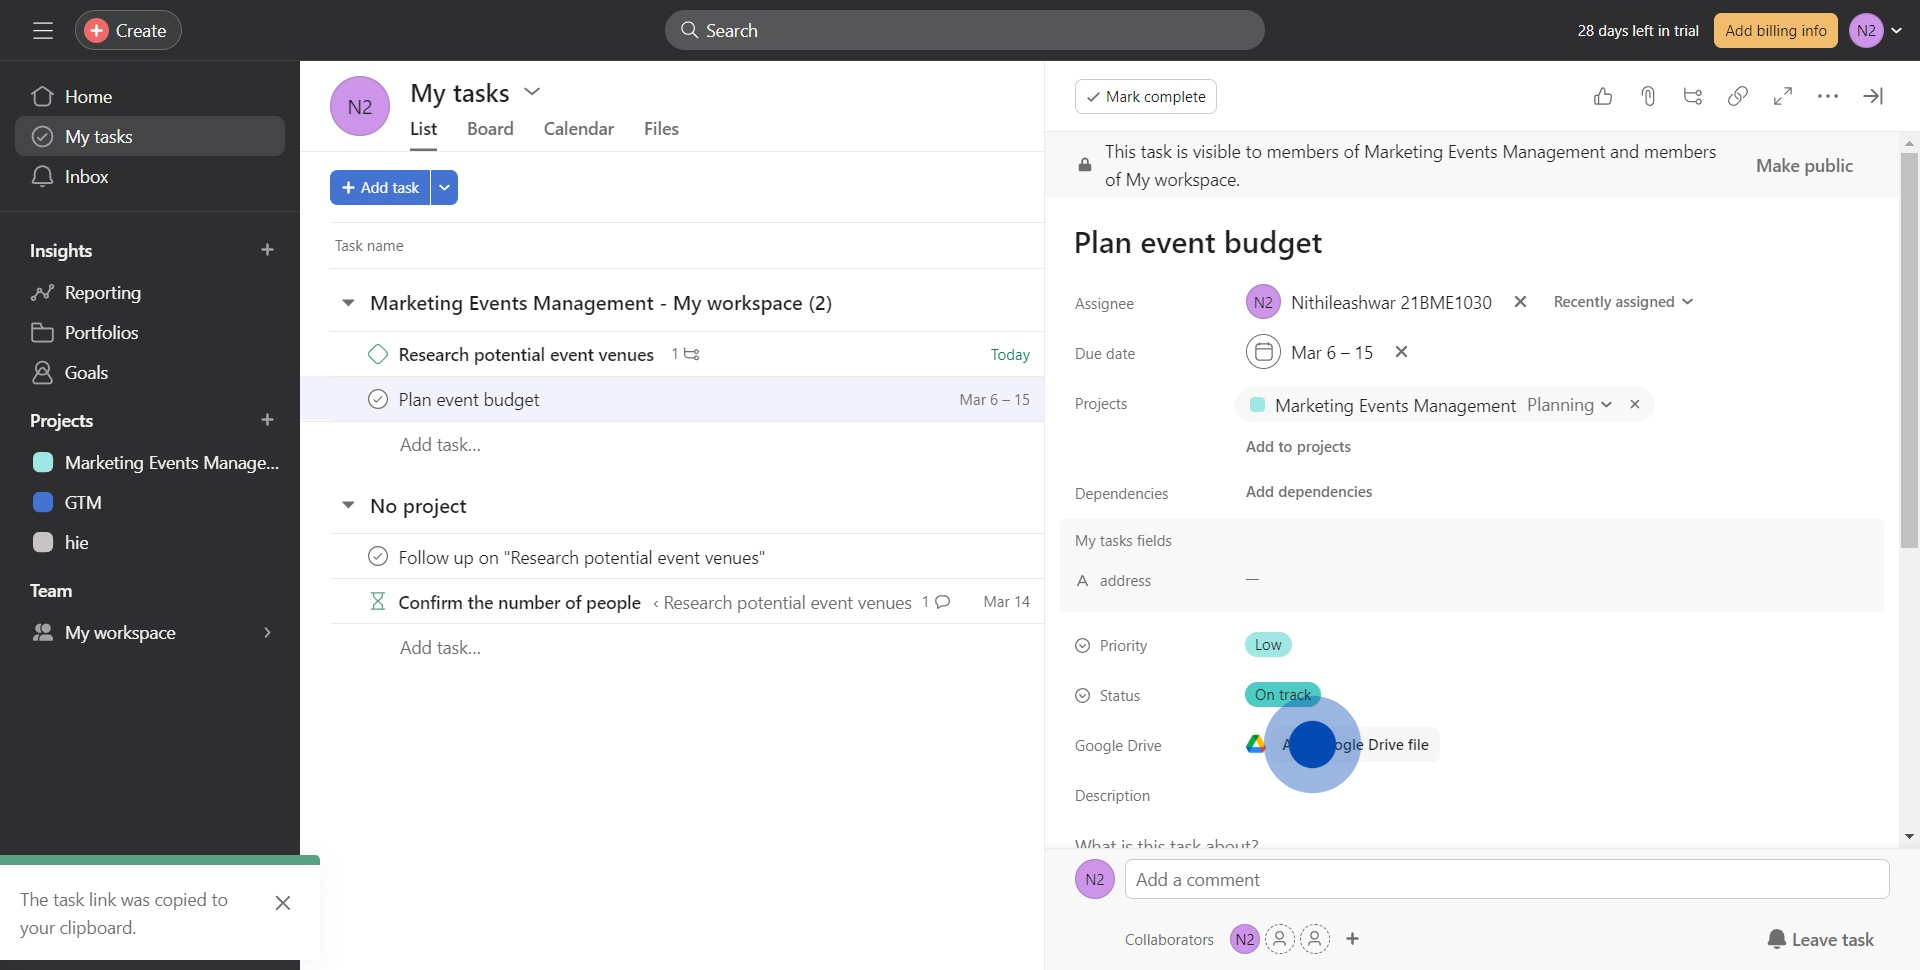Like this task with thumbs up icon
Image resolution: width=1920 pixels, height=970 pixels.
[1603, 96]
